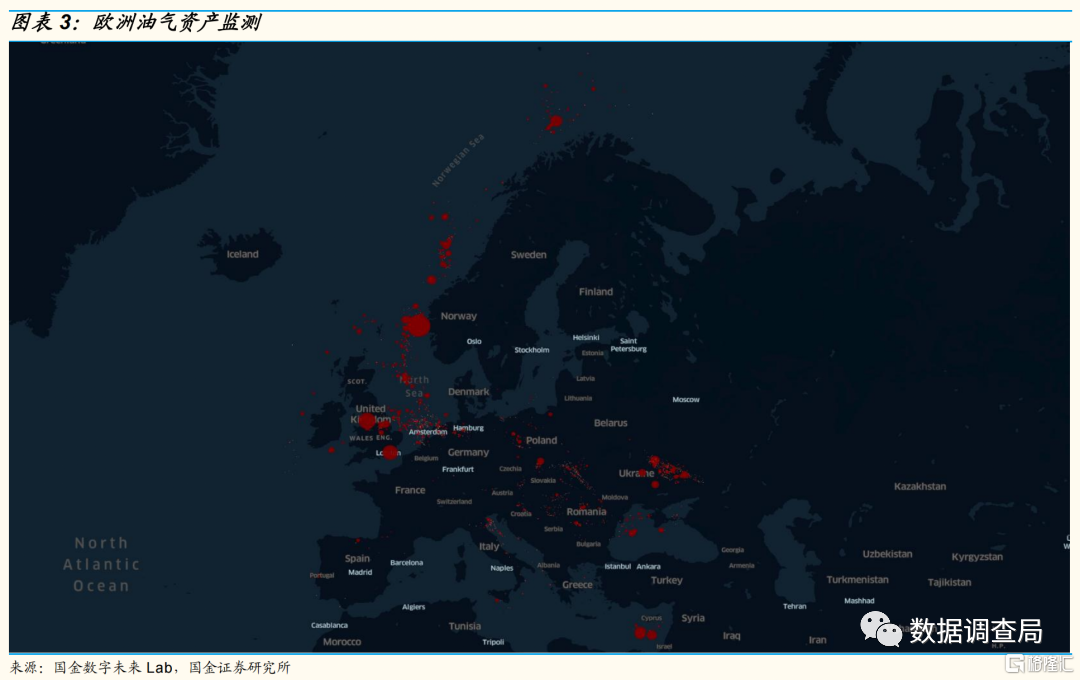
Task: Select the red marker cluster at the map's top
Action: click(x=555, y=123)
